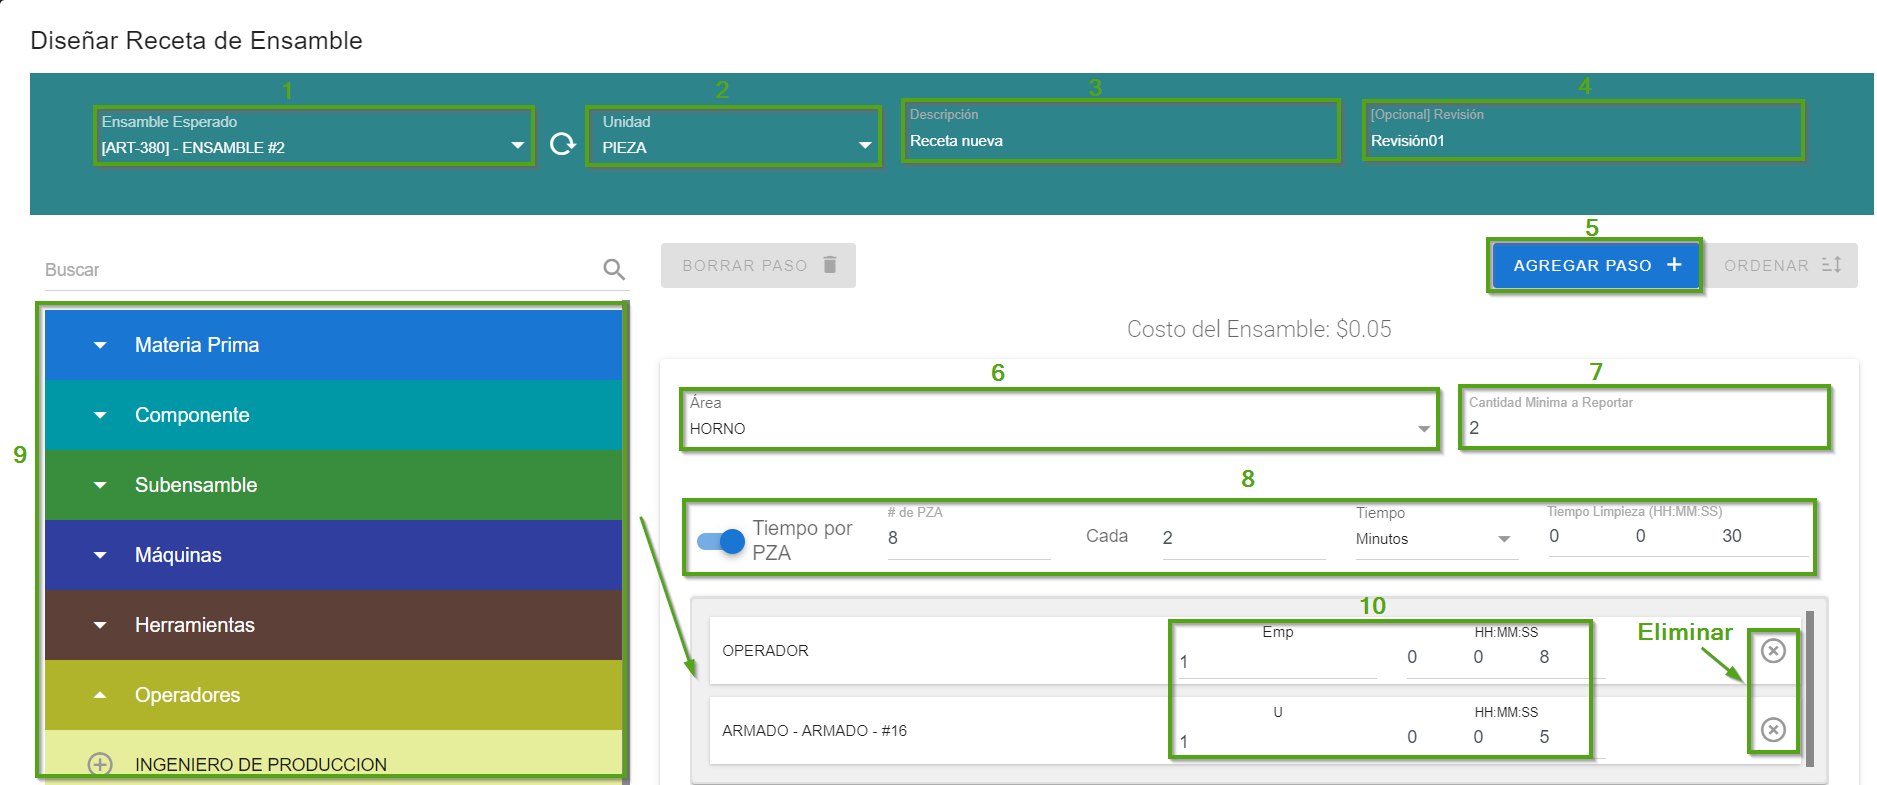The height and width of the screenshot is (785, 1877).
Task: Click the BORRAR PASO button
Action: [758, 266]
